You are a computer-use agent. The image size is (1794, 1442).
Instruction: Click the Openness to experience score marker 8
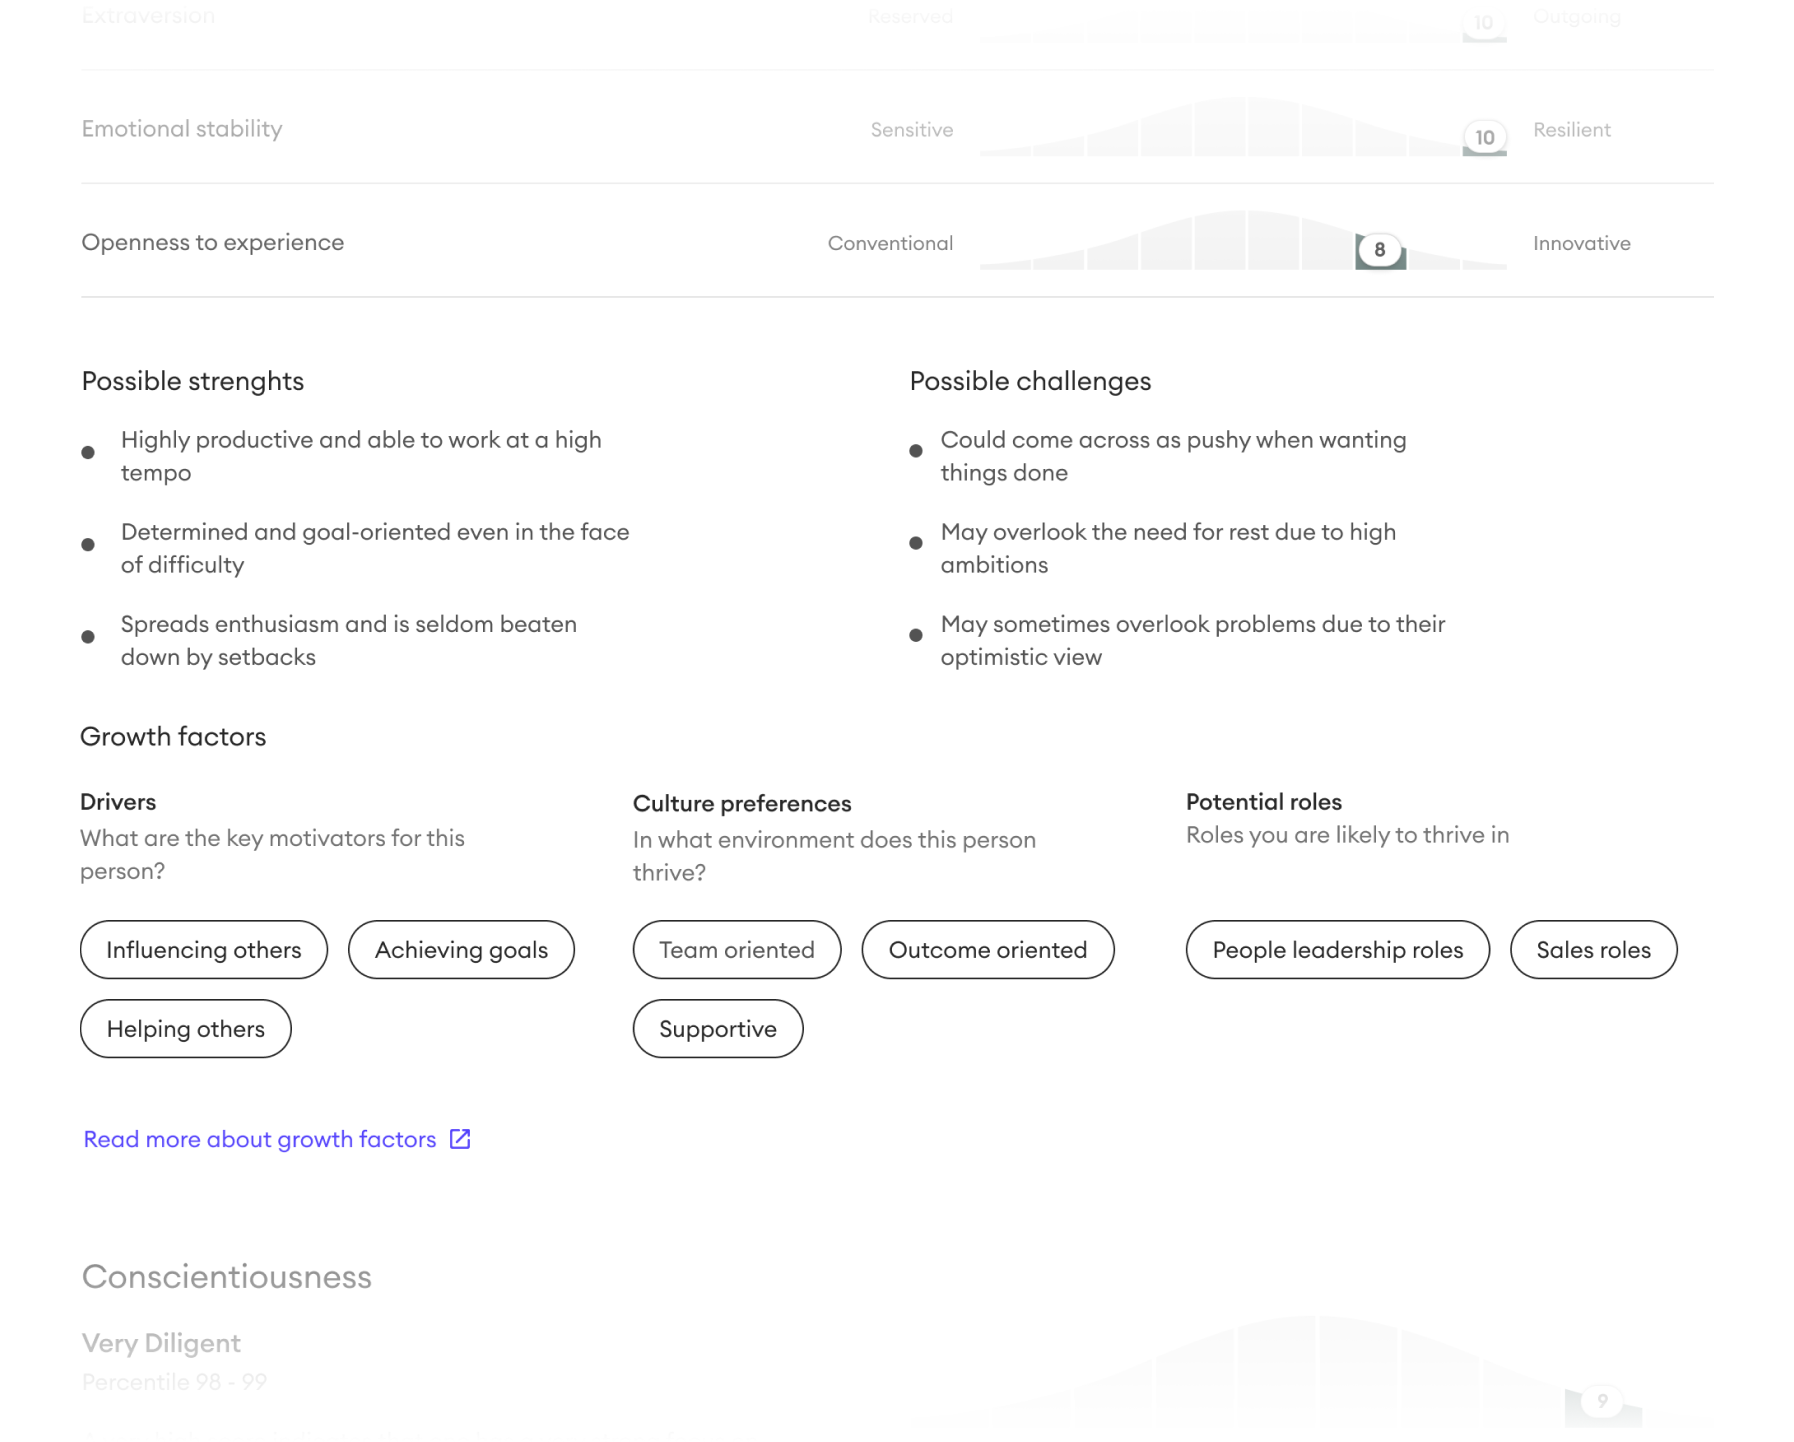1380,250
